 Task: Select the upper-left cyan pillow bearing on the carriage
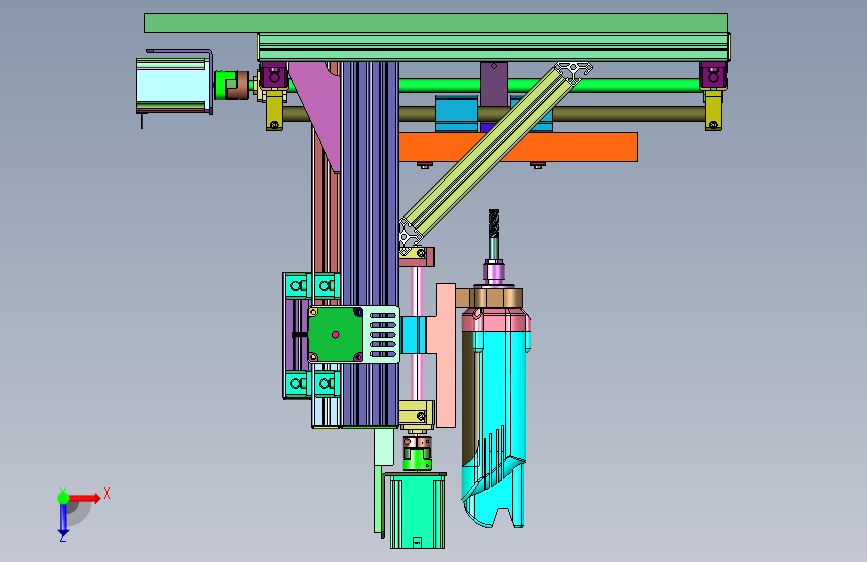[297, 286]
